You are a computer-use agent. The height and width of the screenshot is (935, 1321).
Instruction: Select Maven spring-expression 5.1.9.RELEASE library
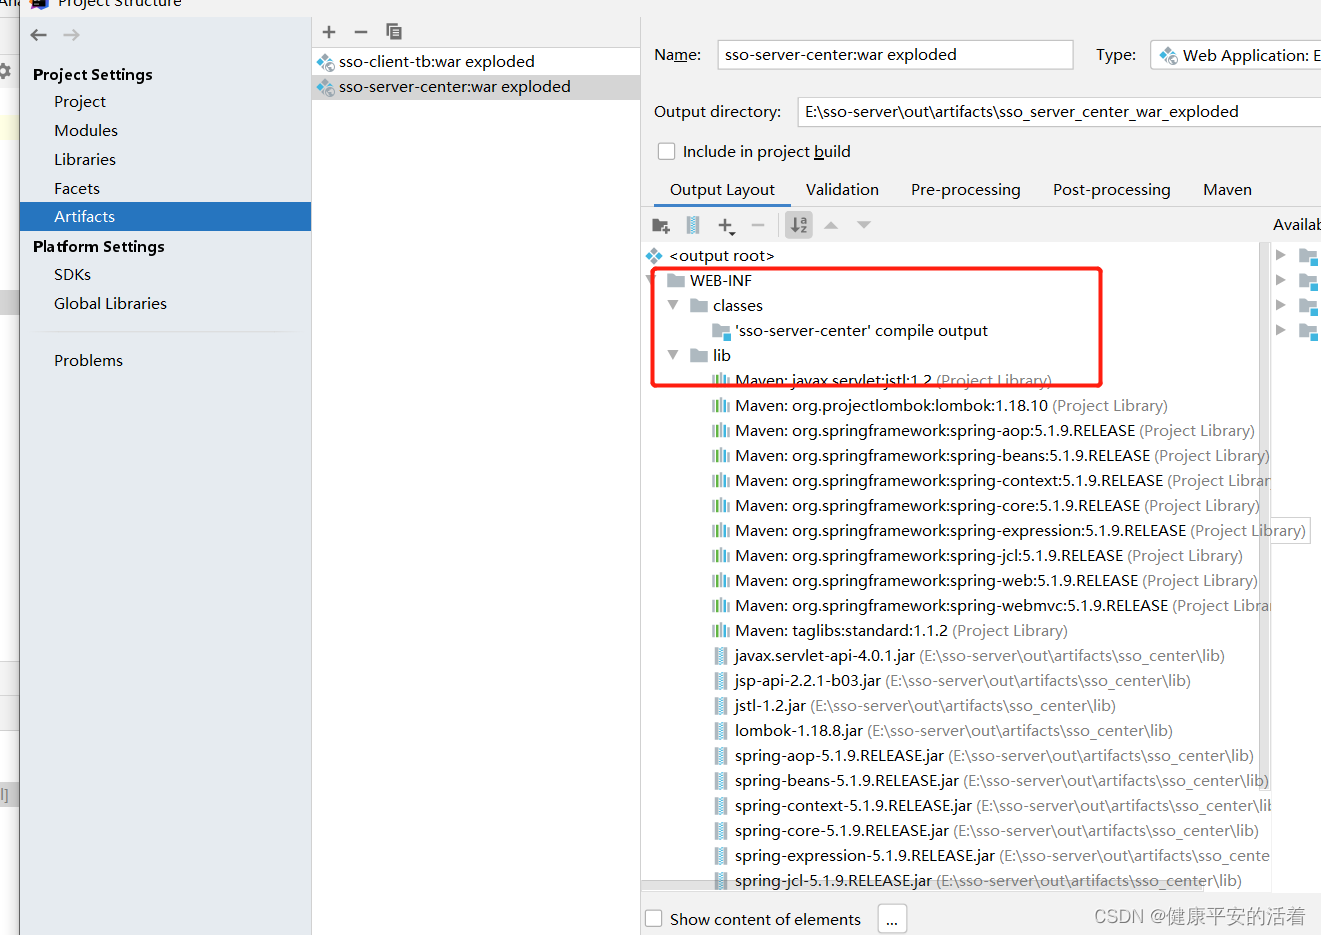pyautogui.click(x=1008, y=530)
